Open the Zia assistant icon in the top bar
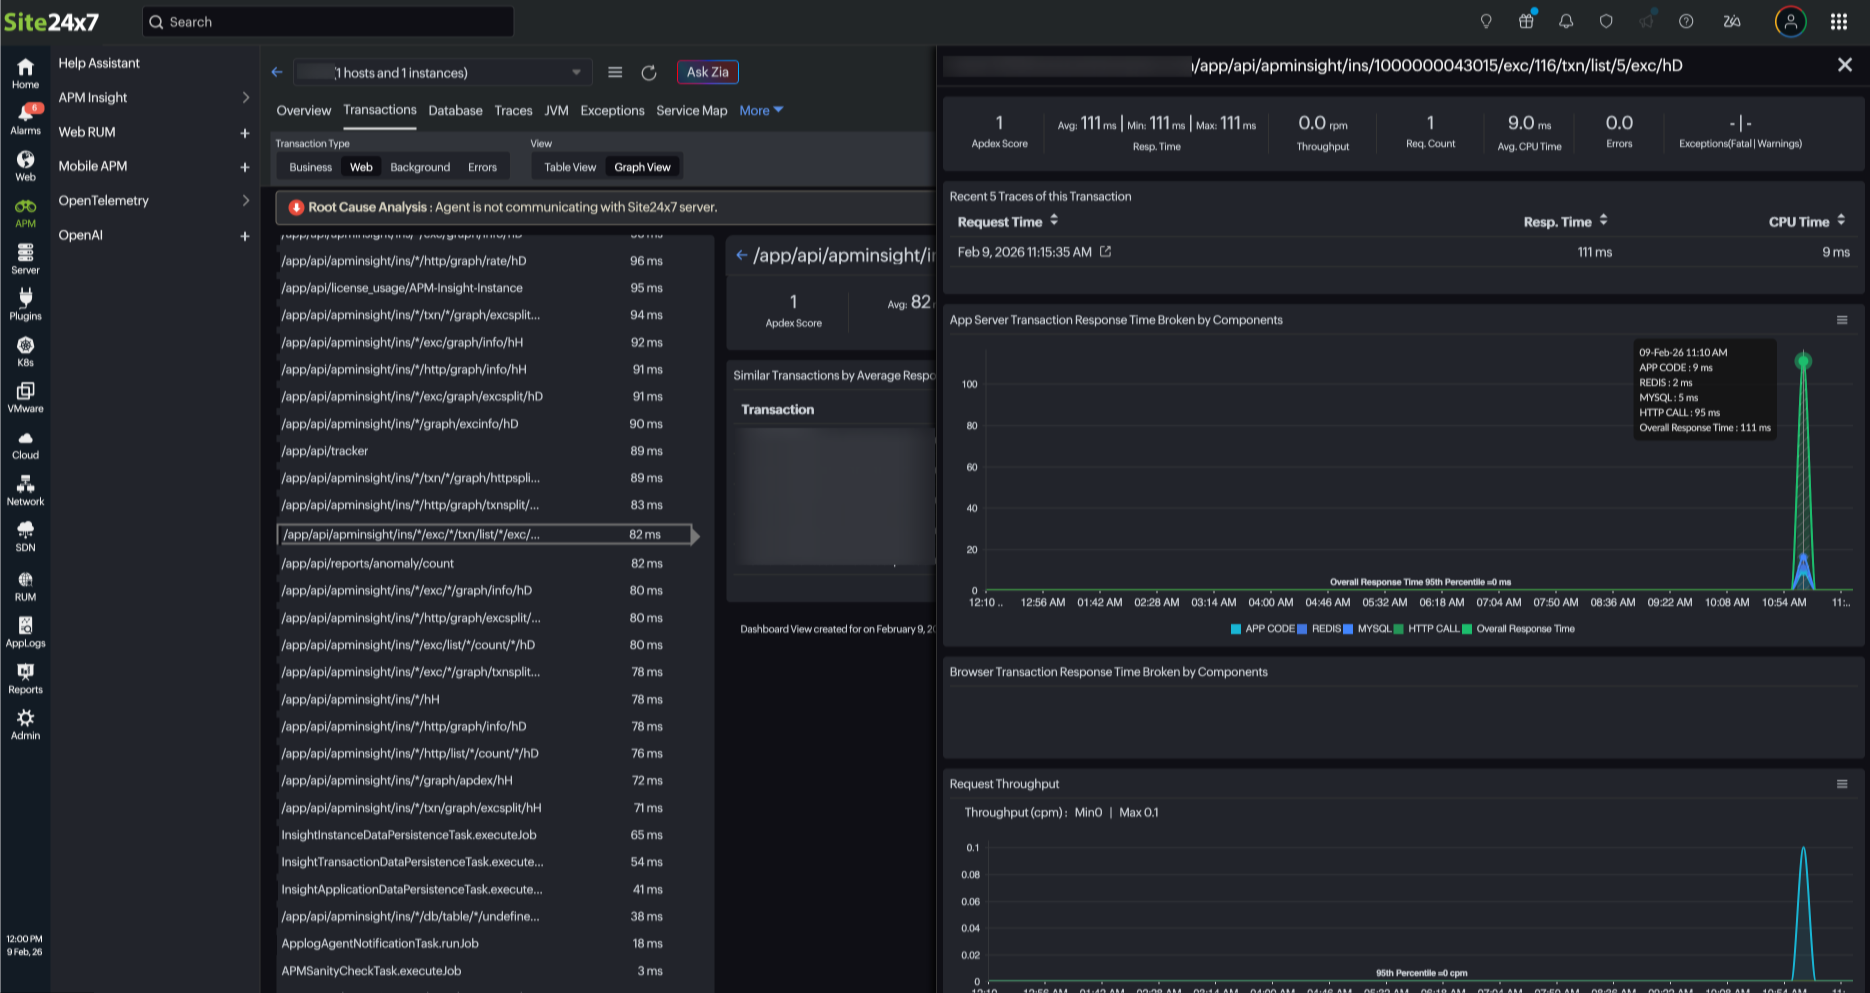Image resolution: width=1870 pixels, height=993 pixels. click(1732, 21)
